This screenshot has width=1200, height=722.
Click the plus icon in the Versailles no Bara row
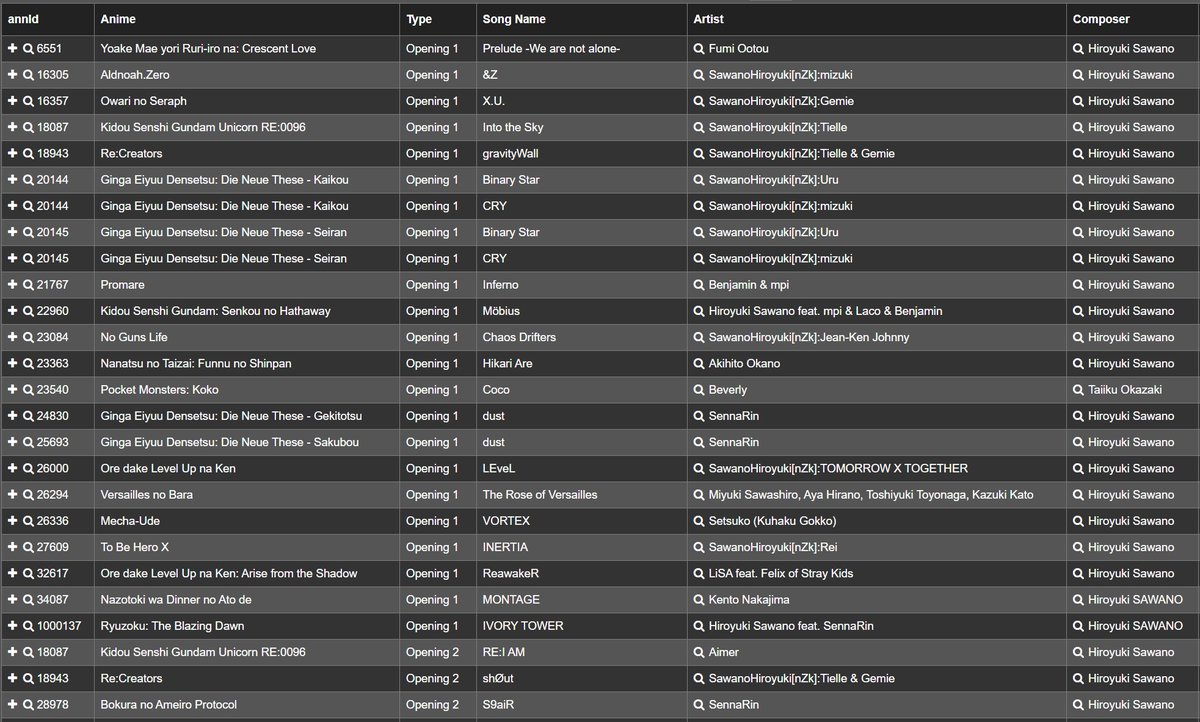tap(13, 494)
